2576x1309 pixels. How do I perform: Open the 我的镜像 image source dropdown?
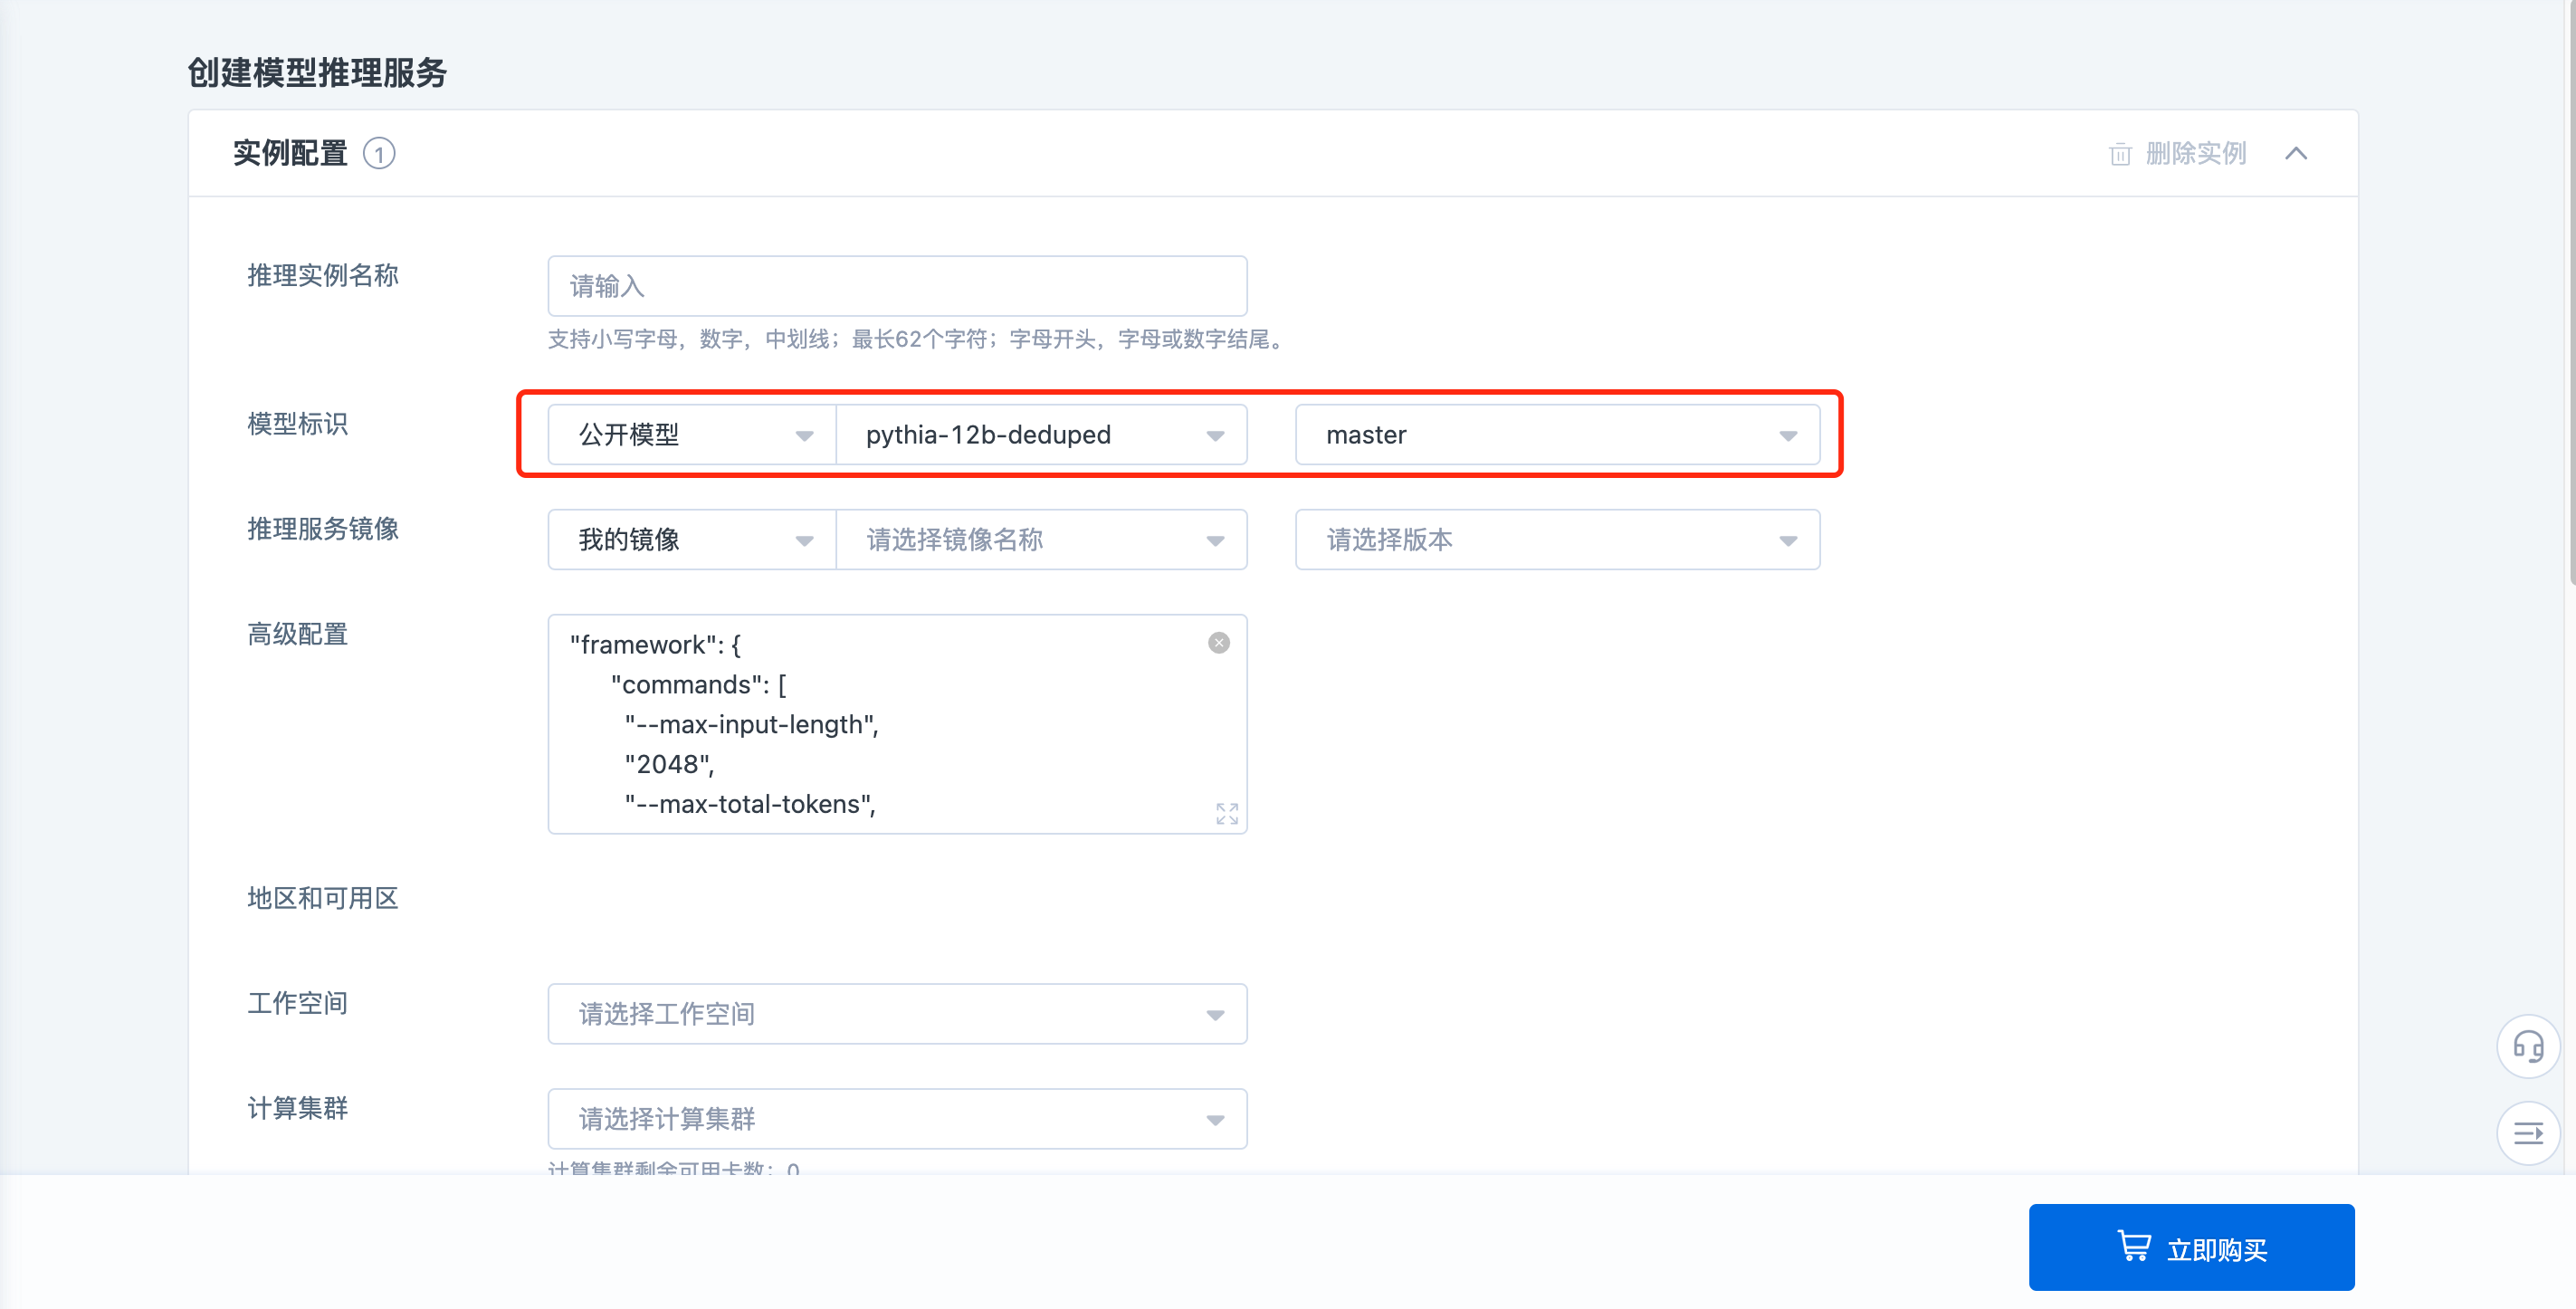pyautogui.click(x=691, y=540)
